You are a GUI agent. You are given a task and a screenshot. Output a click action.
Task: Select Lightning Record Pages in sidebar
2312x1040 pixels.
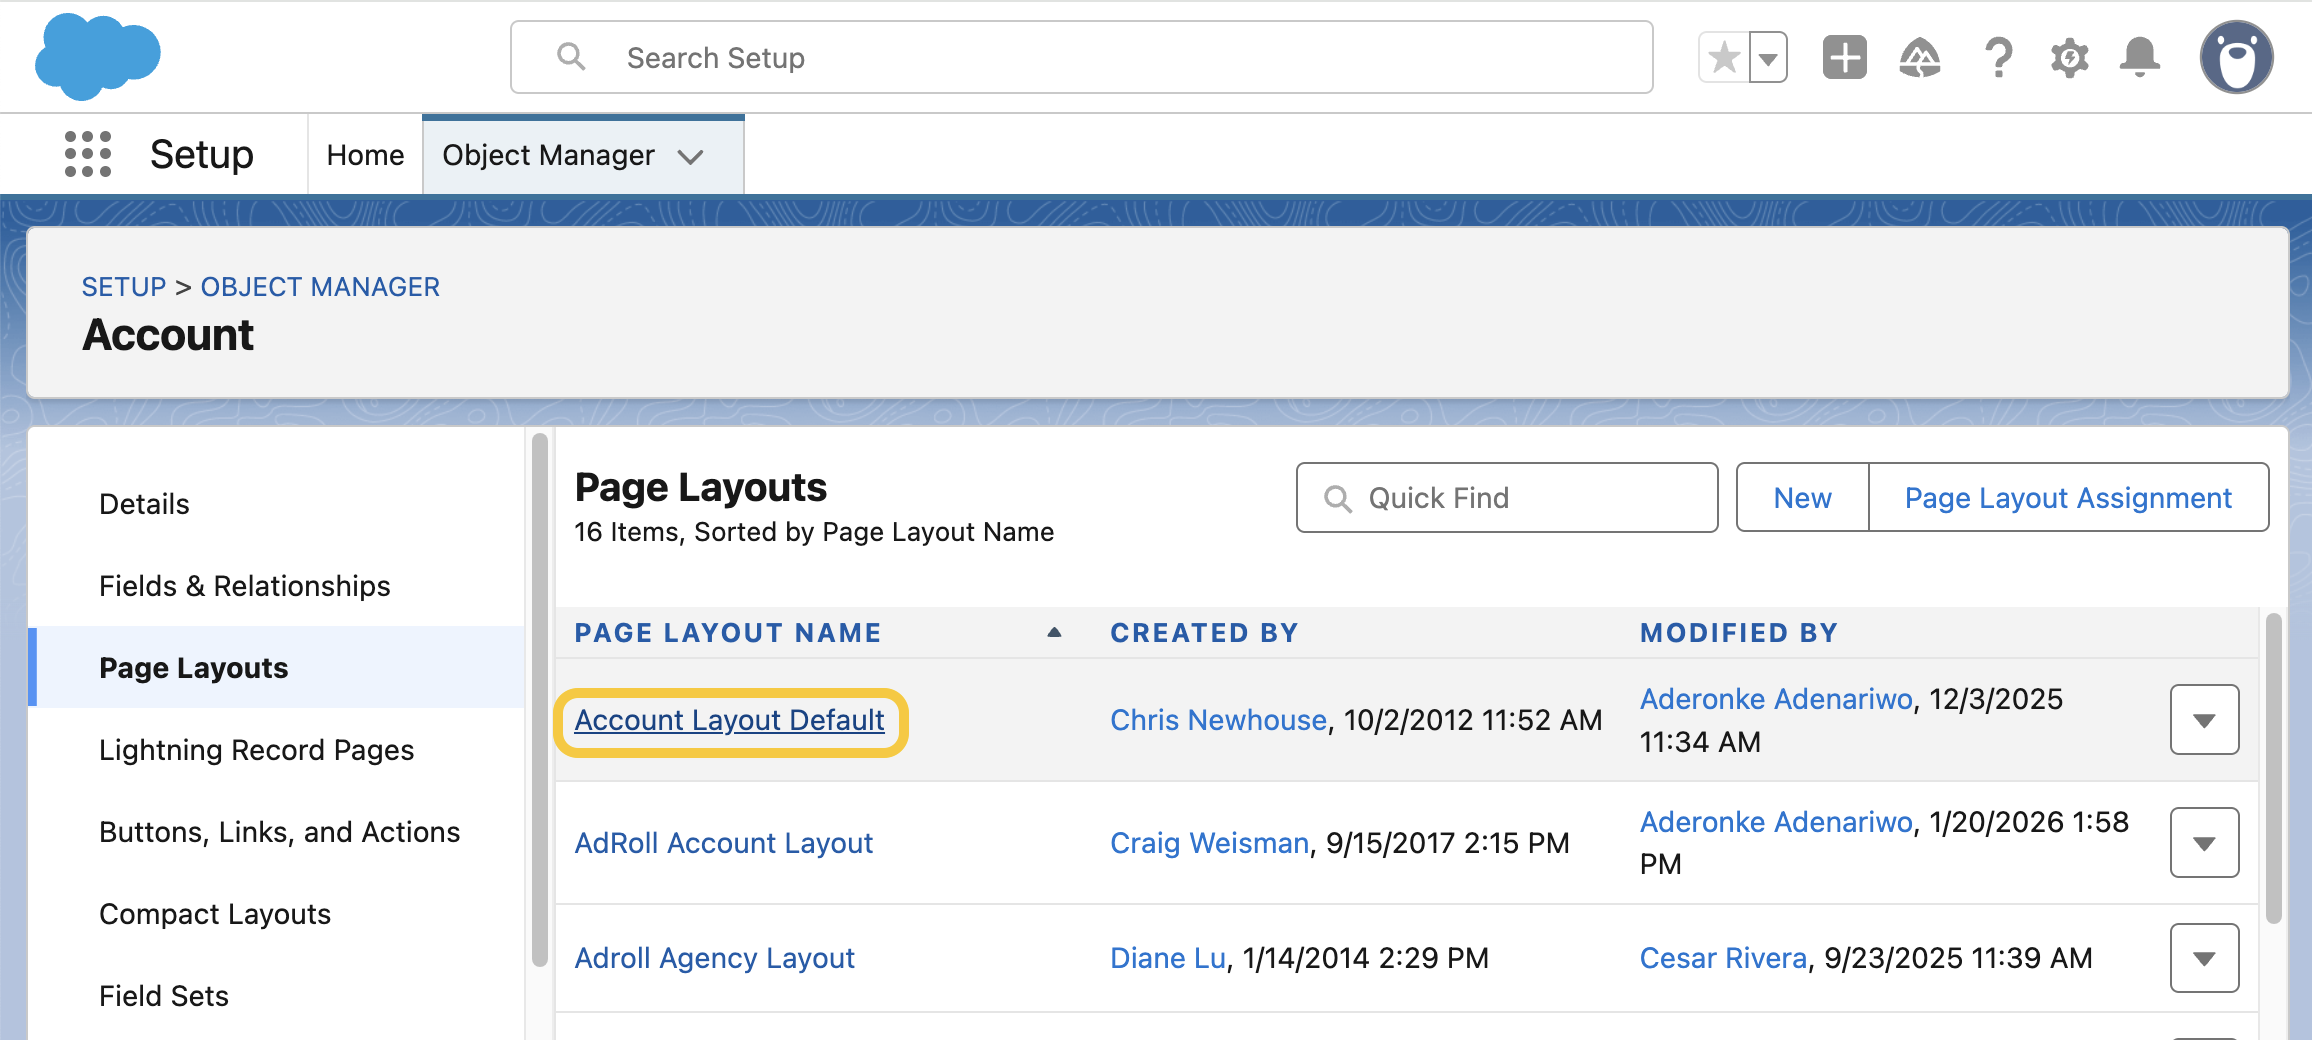(x=256, y=750)
